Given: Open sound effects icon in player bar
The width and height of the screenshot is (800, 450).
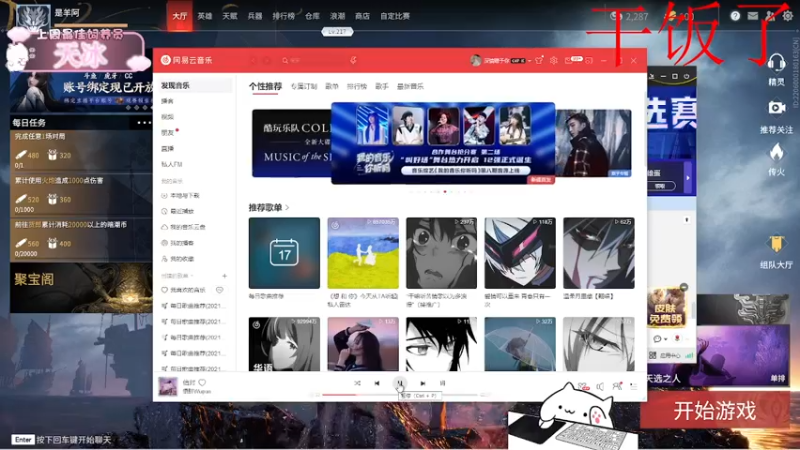Looking at the screenshot, I should tap(583, 386).
